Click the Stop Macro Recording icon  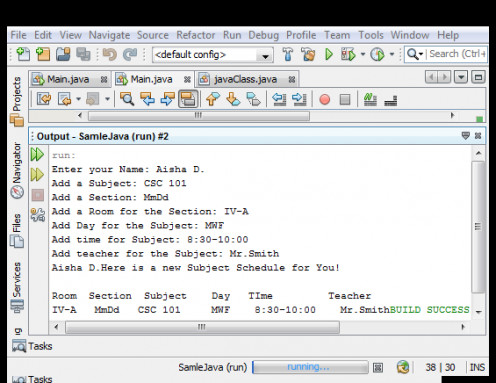345,99
